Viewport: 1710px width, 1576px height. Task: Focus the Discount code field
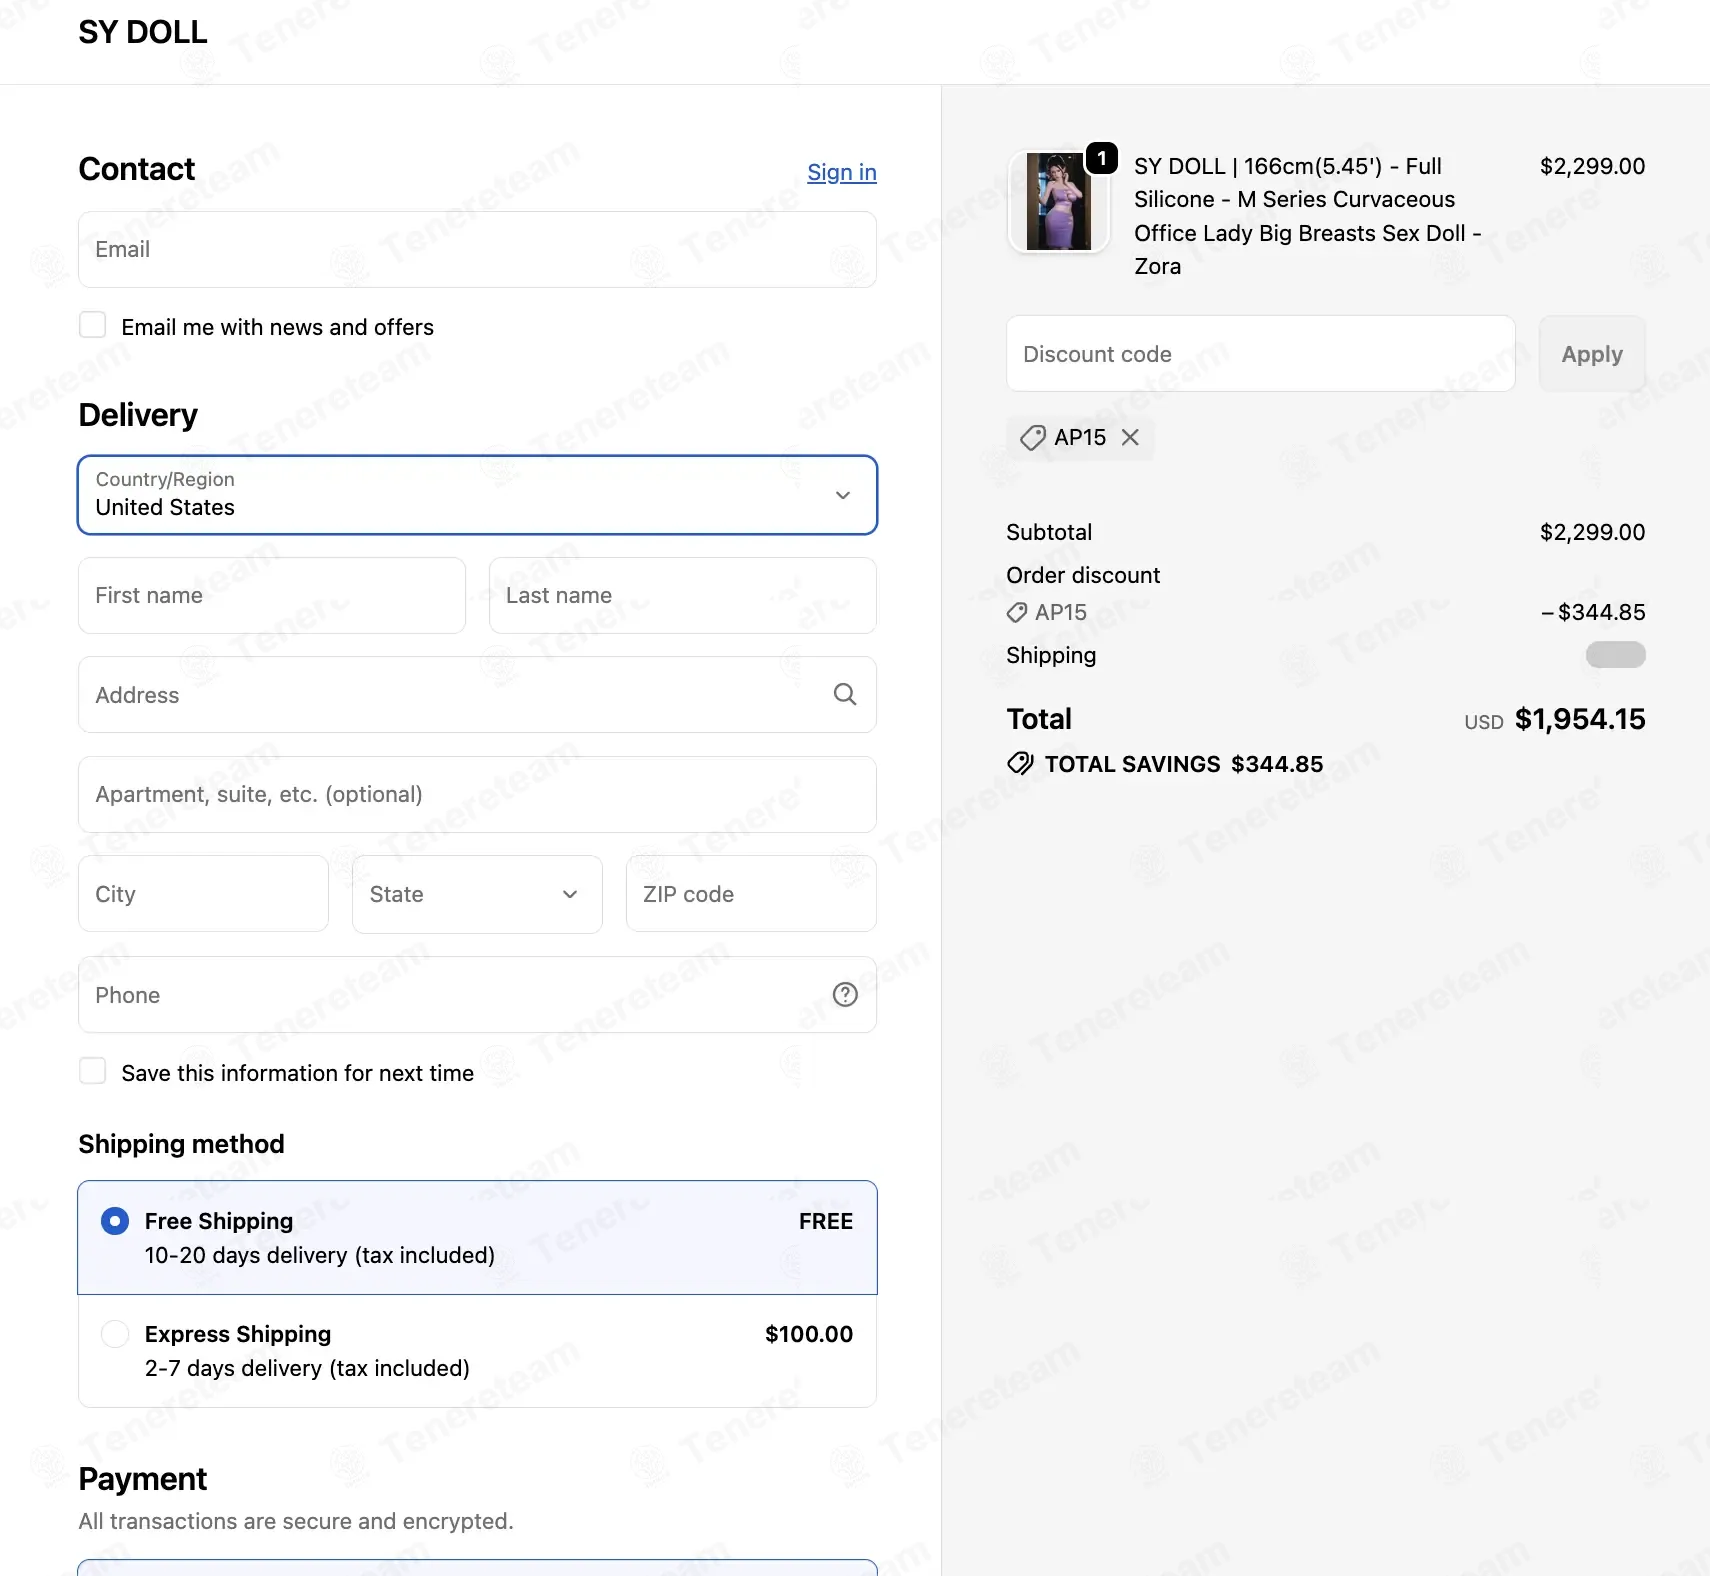tap(1260, 354)
